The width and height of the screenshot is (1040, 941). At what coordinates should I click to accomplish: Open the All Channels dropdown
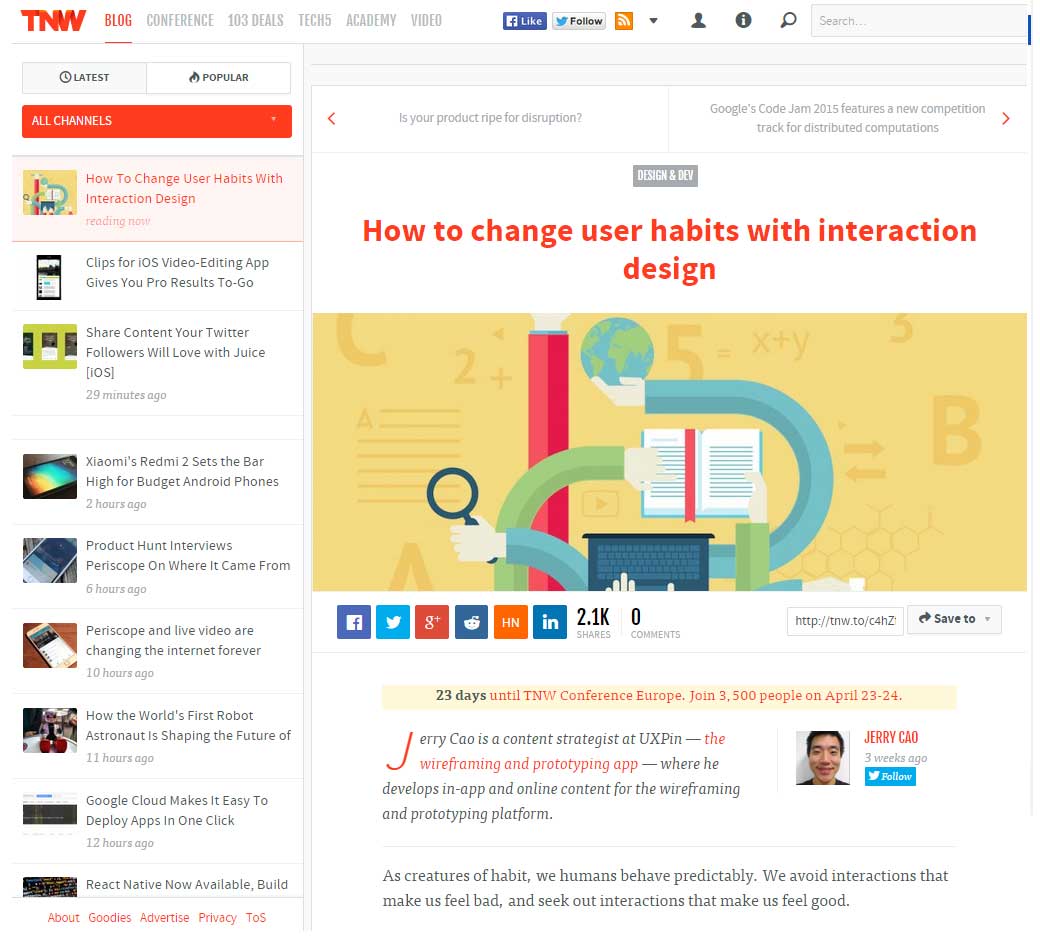(x=156, y=121)
